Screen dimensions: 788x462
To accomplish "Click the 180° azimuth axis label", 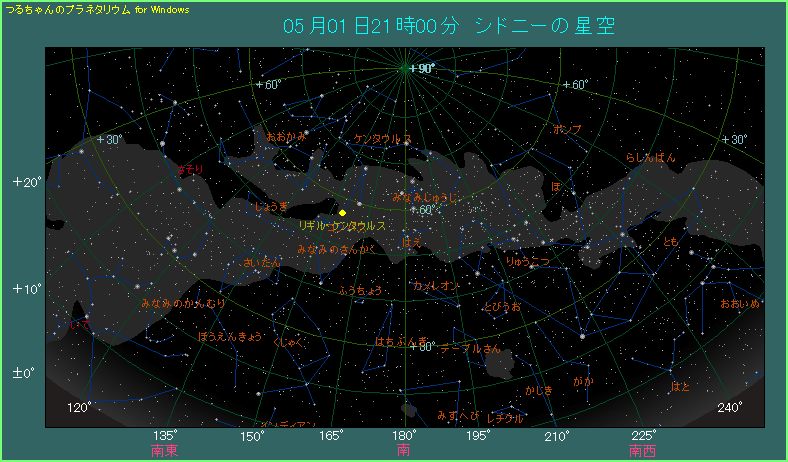I will click(x=404, y=435).
